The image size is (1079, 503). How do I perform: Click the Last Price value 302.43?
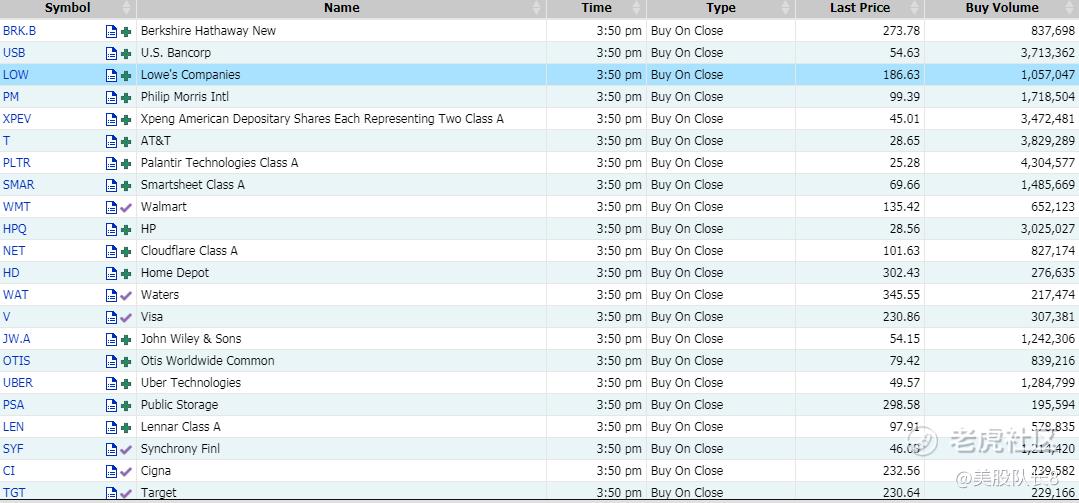click(901, 272)
